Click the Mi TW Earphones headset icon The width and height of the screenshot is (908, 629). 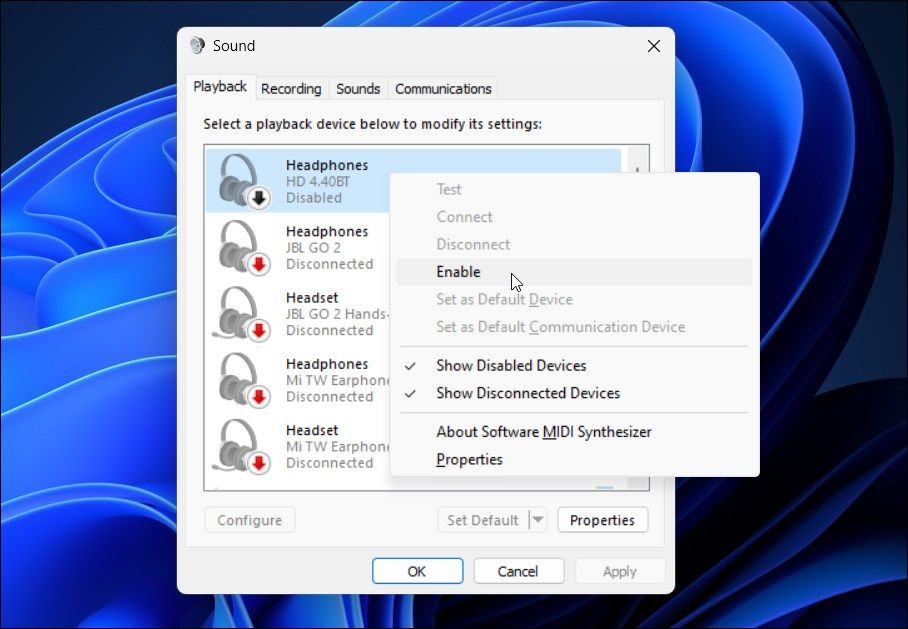click(x=240, y=445)
